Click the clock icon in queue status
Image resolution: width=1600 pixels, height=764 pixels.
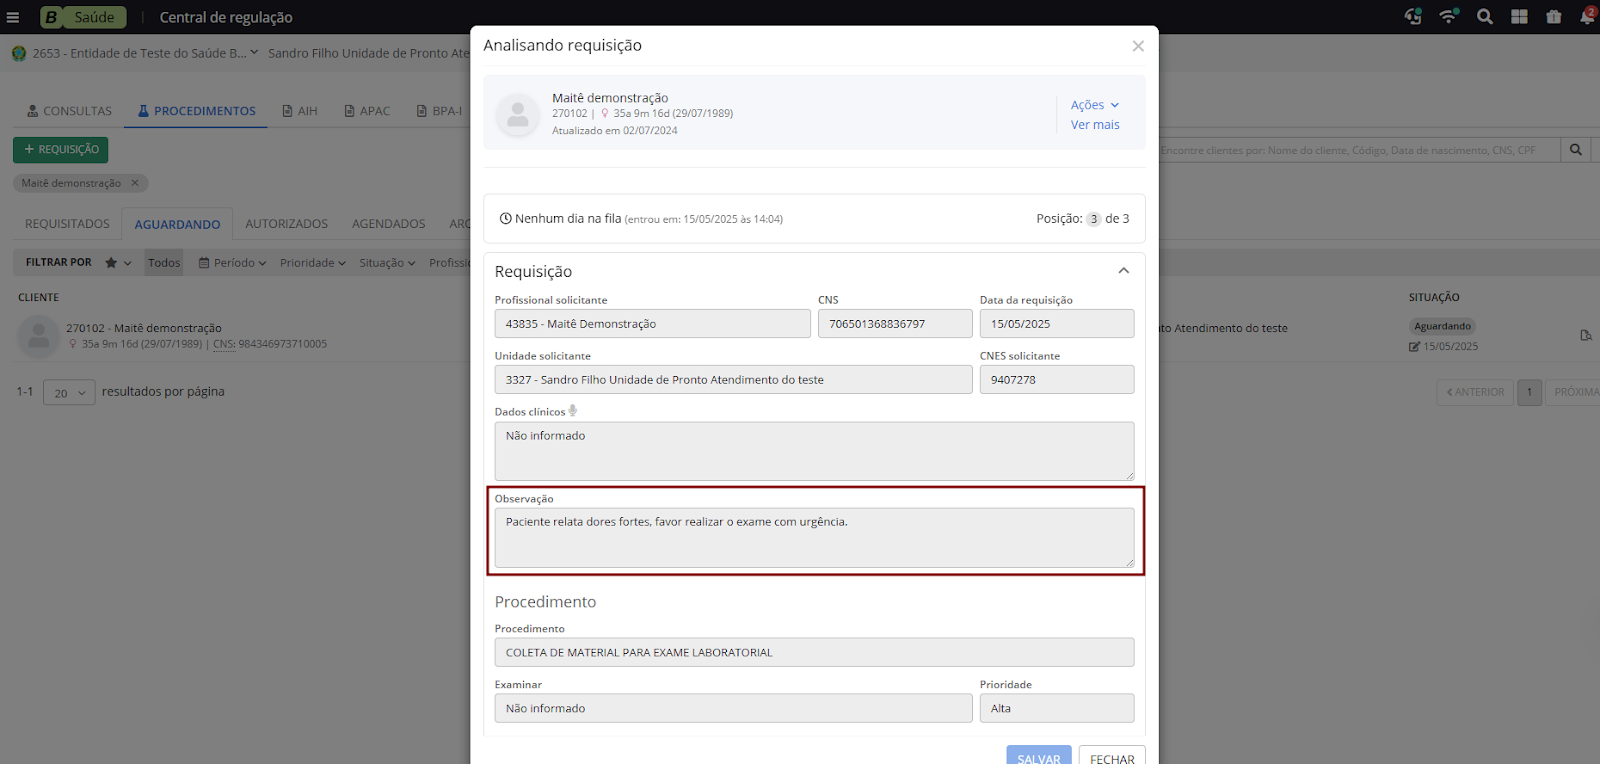coord(505,218)
